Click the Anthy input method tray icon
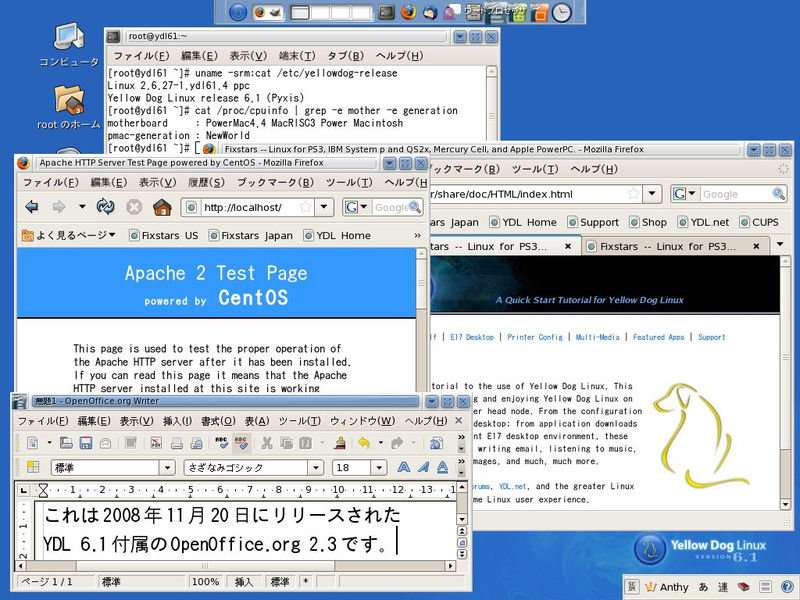800x600 pixels. tap(666, 587)
